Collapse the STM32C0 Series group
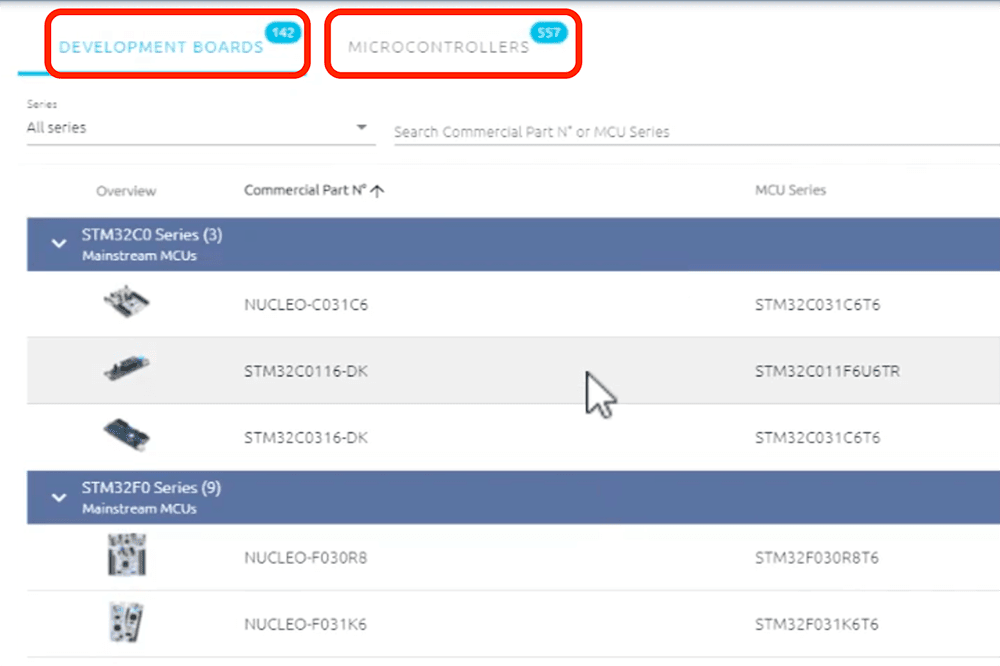Screen dimensions: 1000x666 tap(59, 244)
